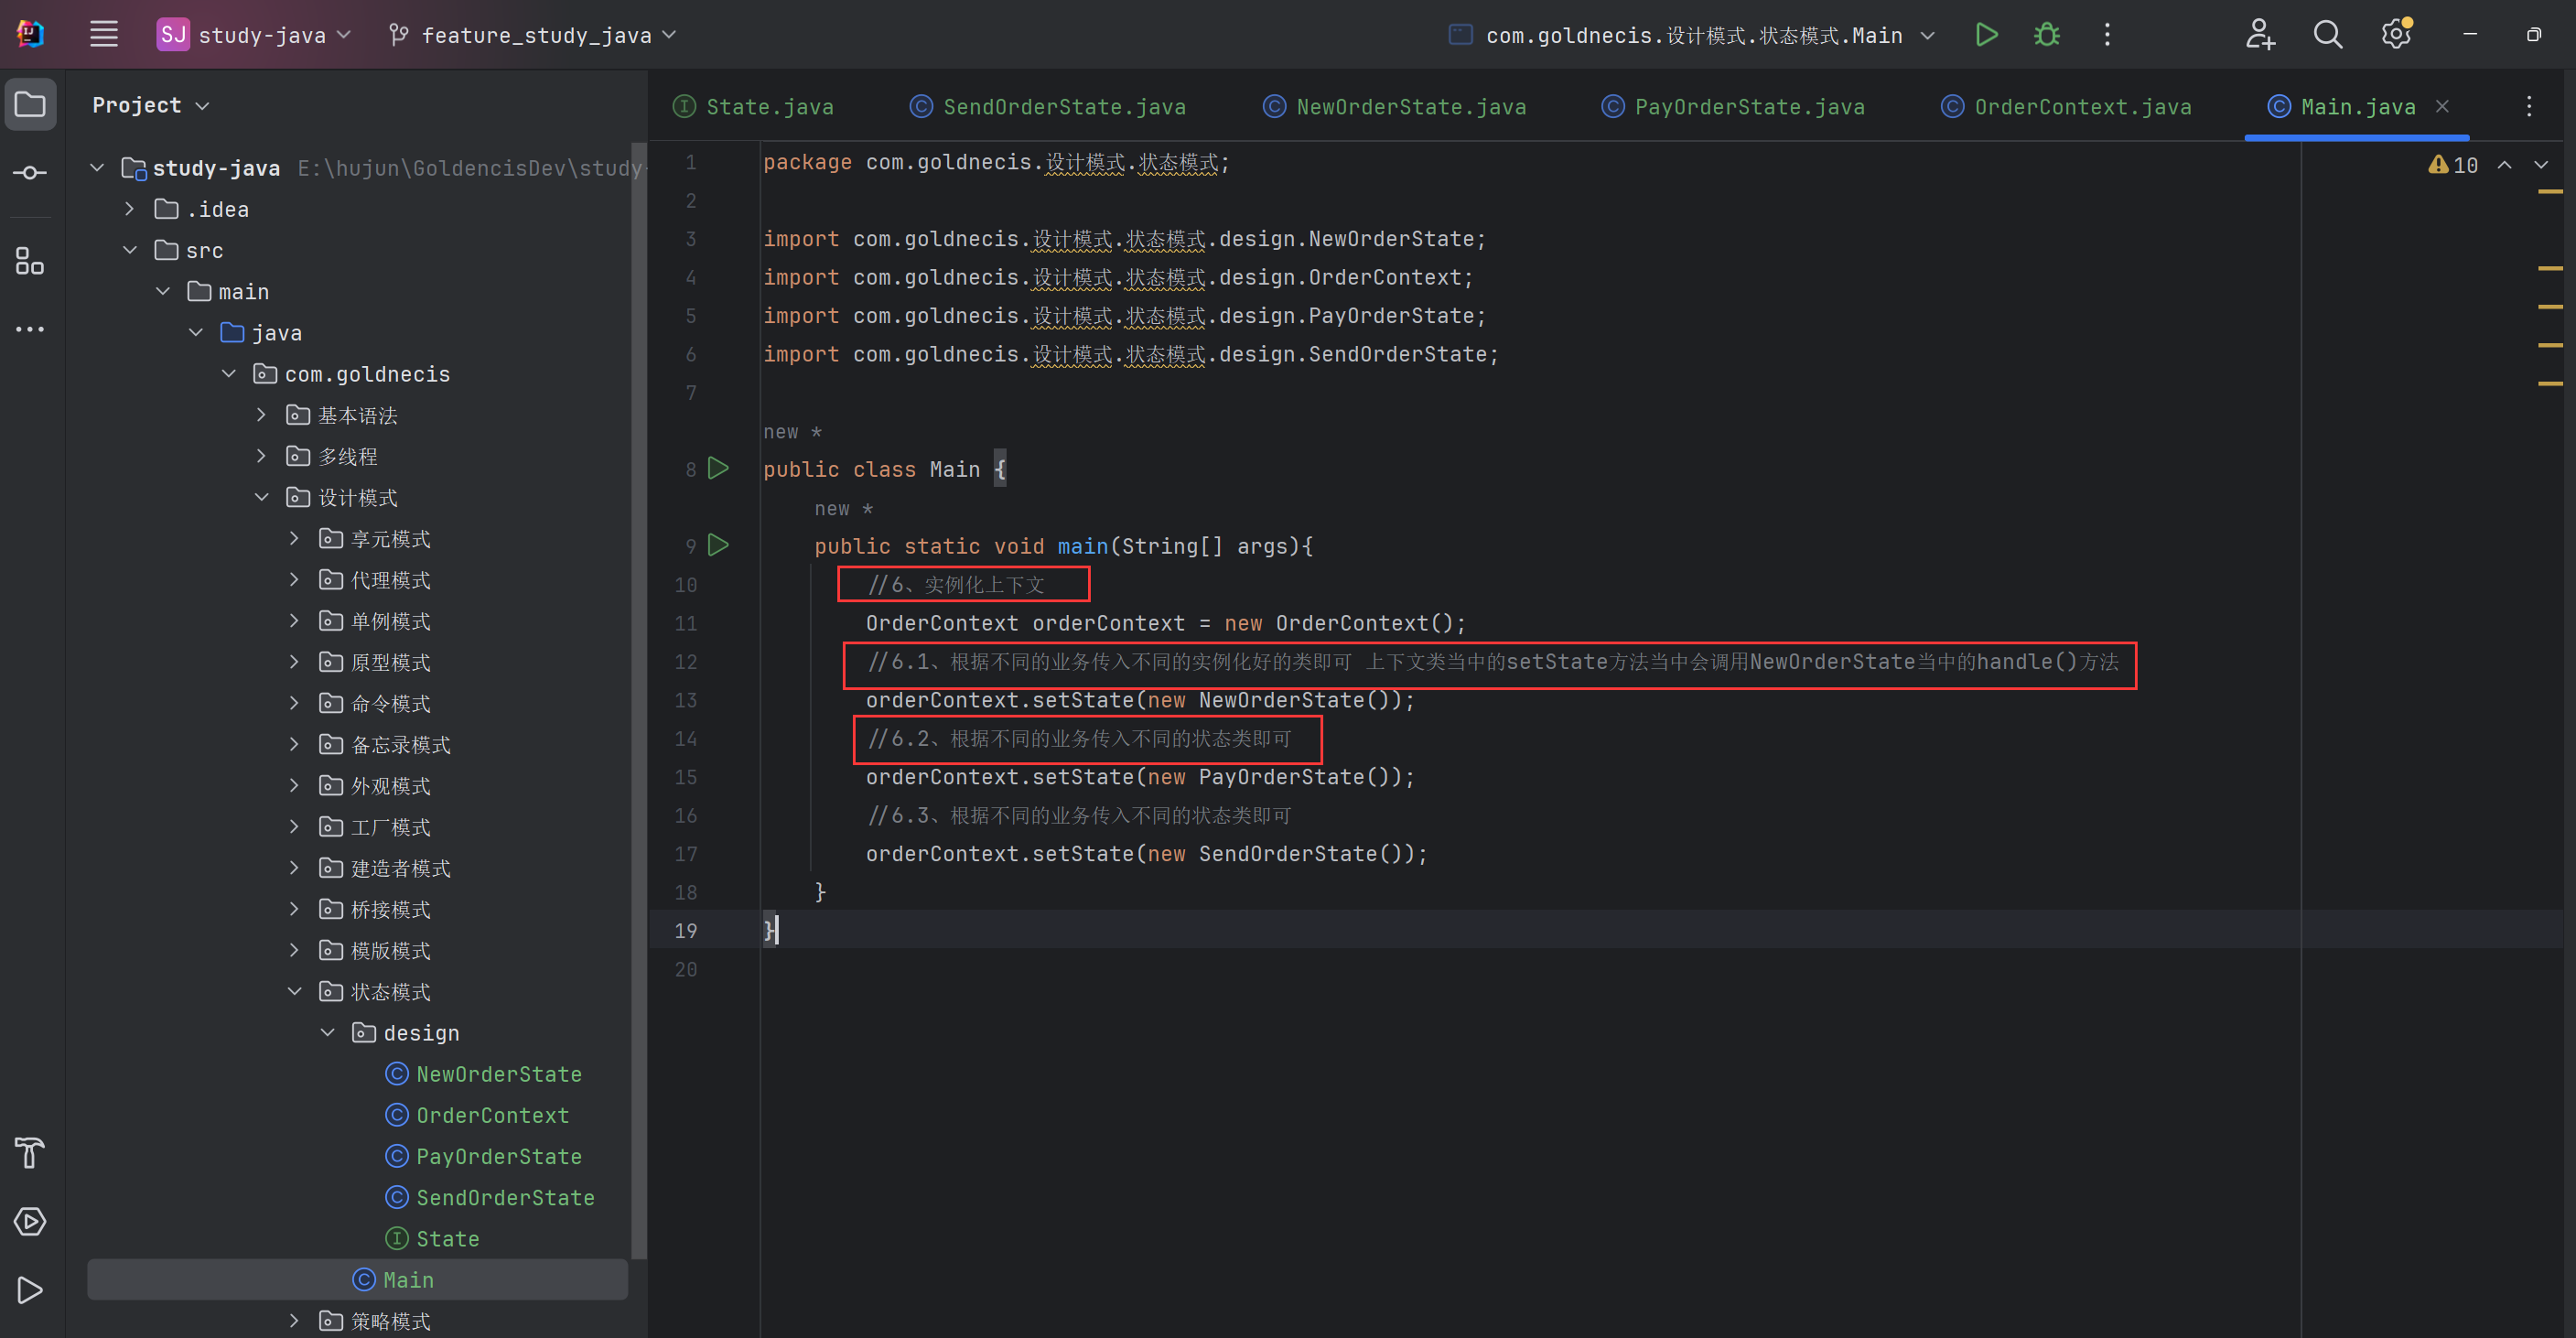Open the run configuration selector dropdown
Viewport: 2576px width, 1338px height.
(x=1692, y=35)
